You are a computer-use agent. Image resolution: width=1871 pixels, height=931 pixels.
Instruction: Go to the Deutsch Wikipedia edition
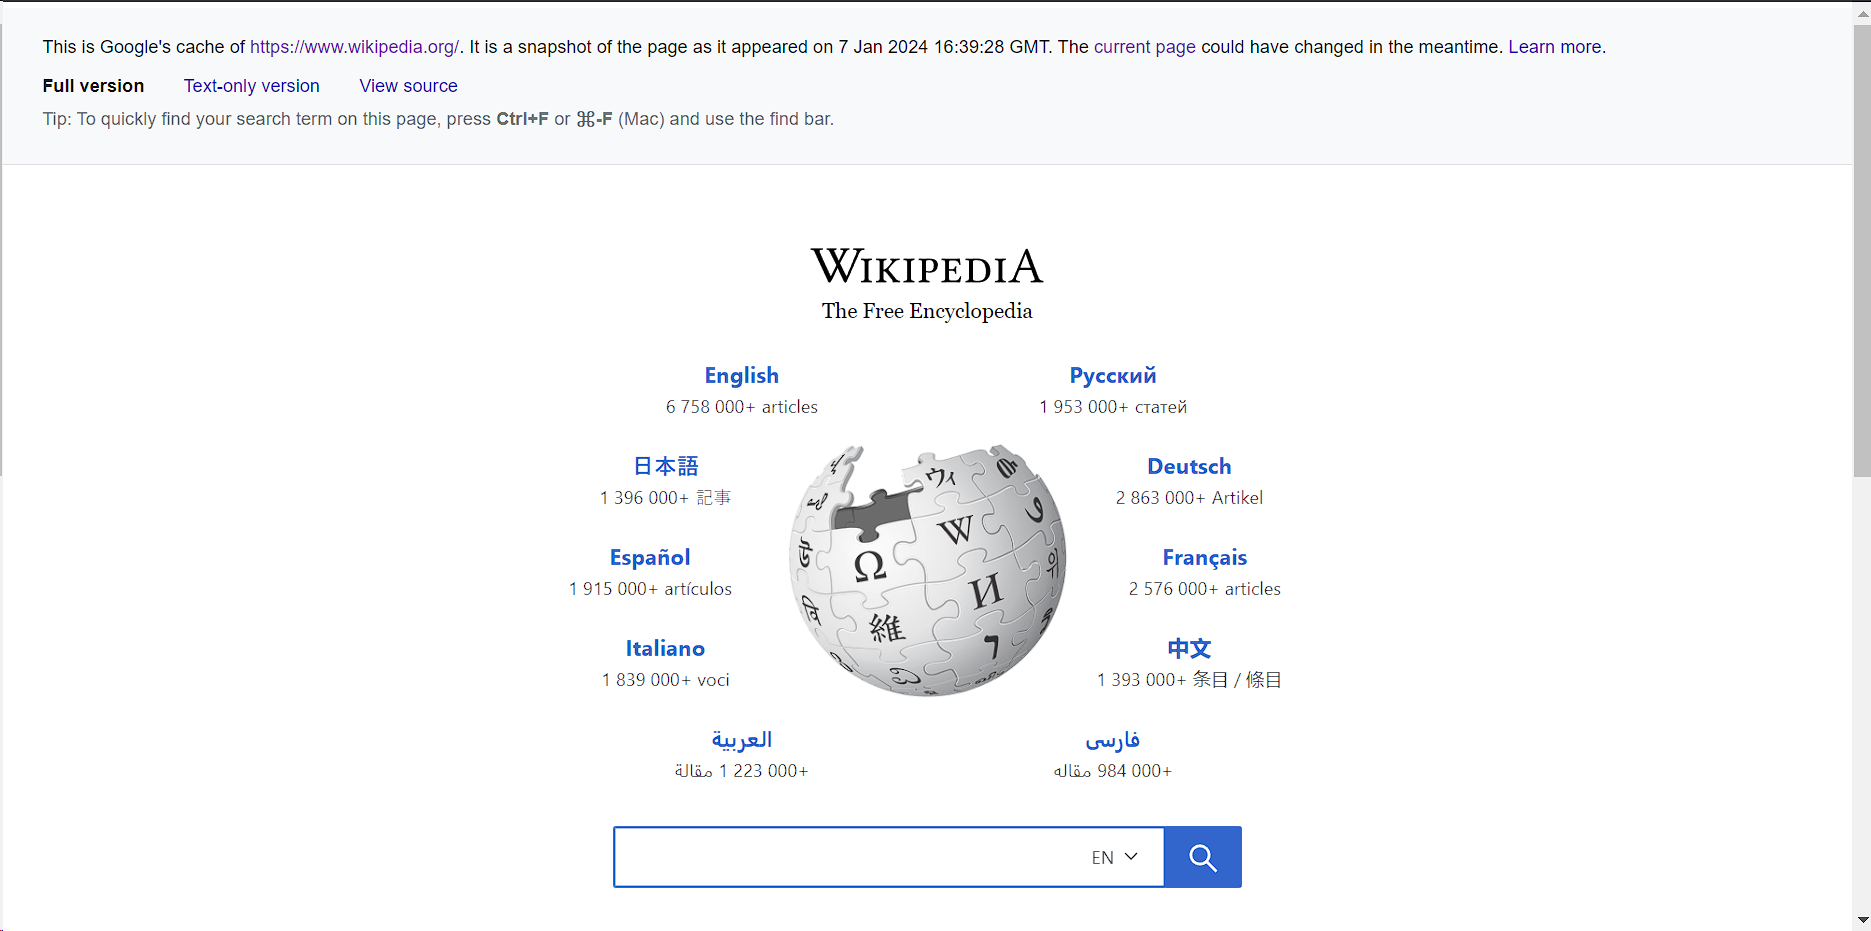(1188, 466)
